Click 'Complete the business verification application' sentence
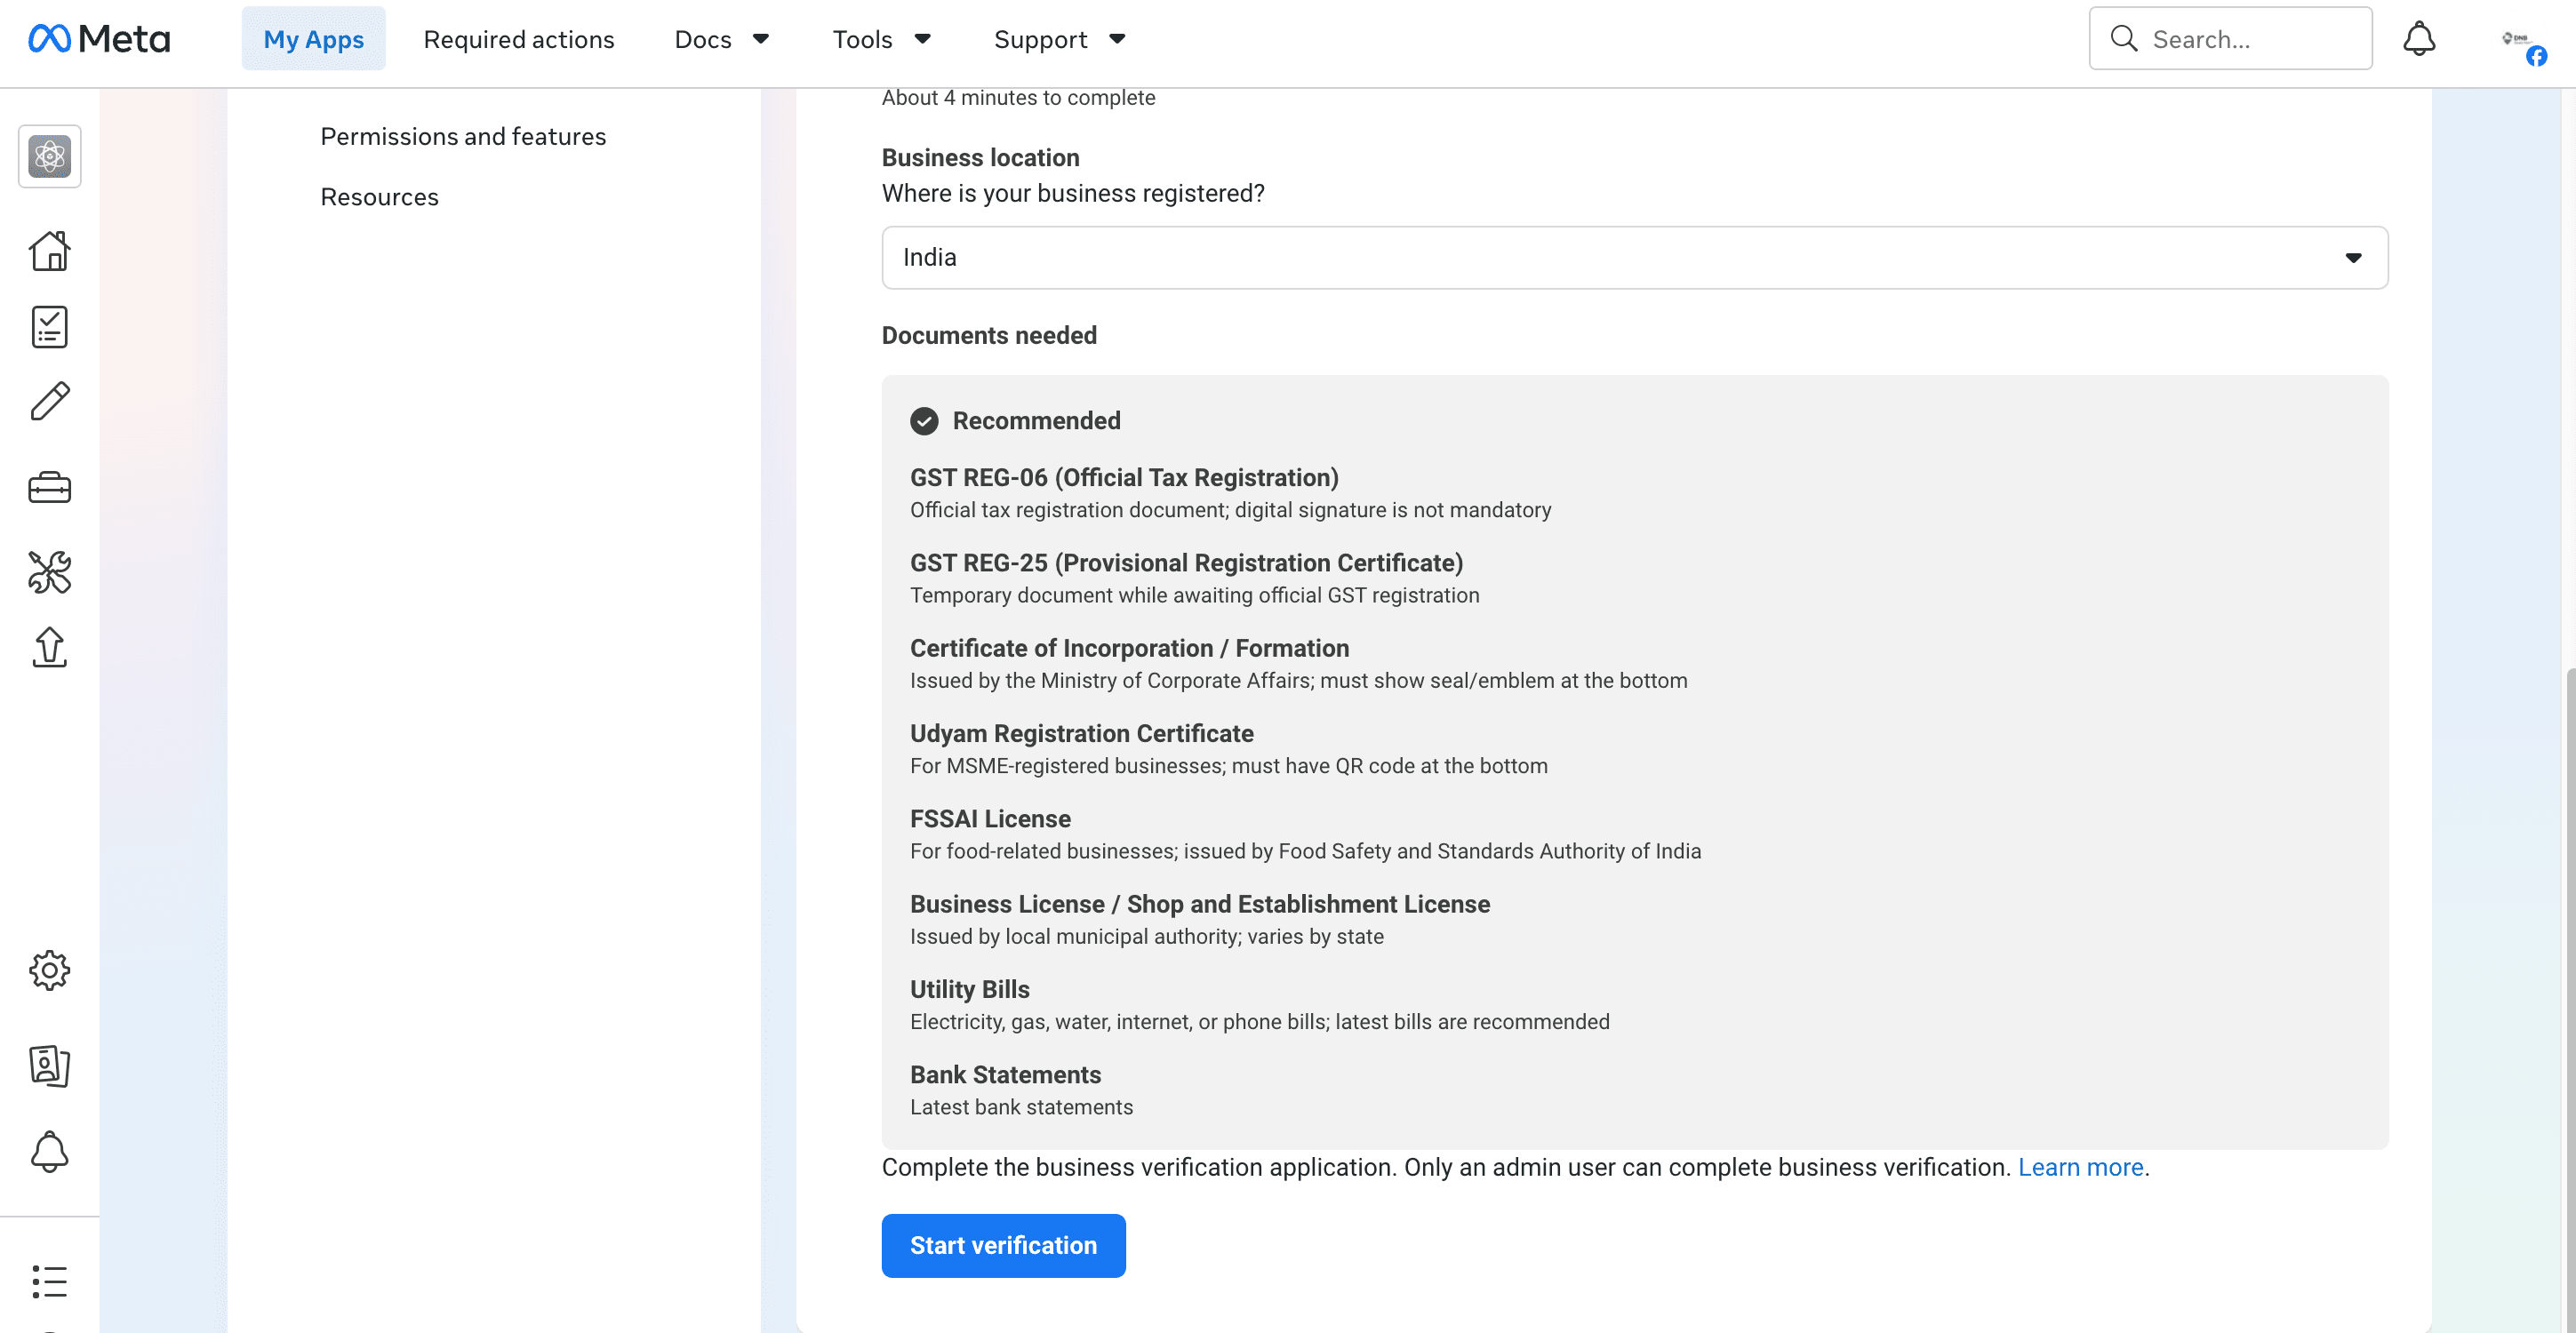Image resolution: width=2576 pixels, height=1333 pixels. click(x=1447, y=1167)
